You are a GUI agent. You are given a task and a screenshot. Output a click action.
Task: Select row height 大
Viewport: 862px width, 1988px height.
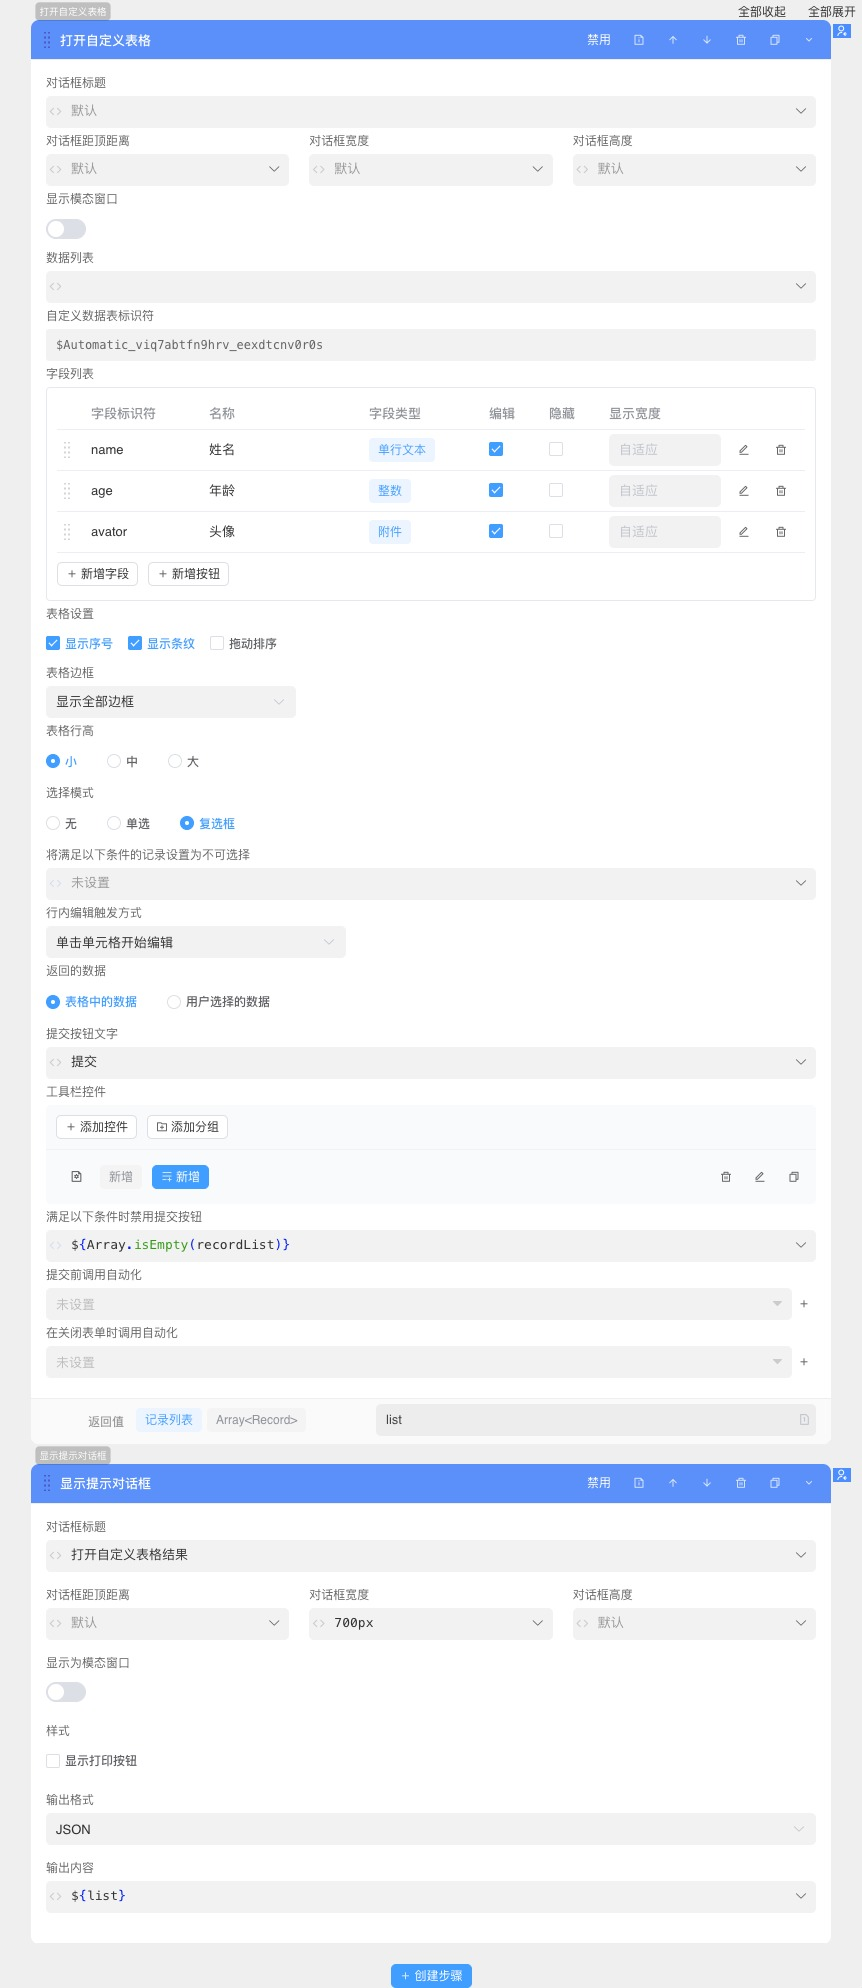(x=175, y=761)
